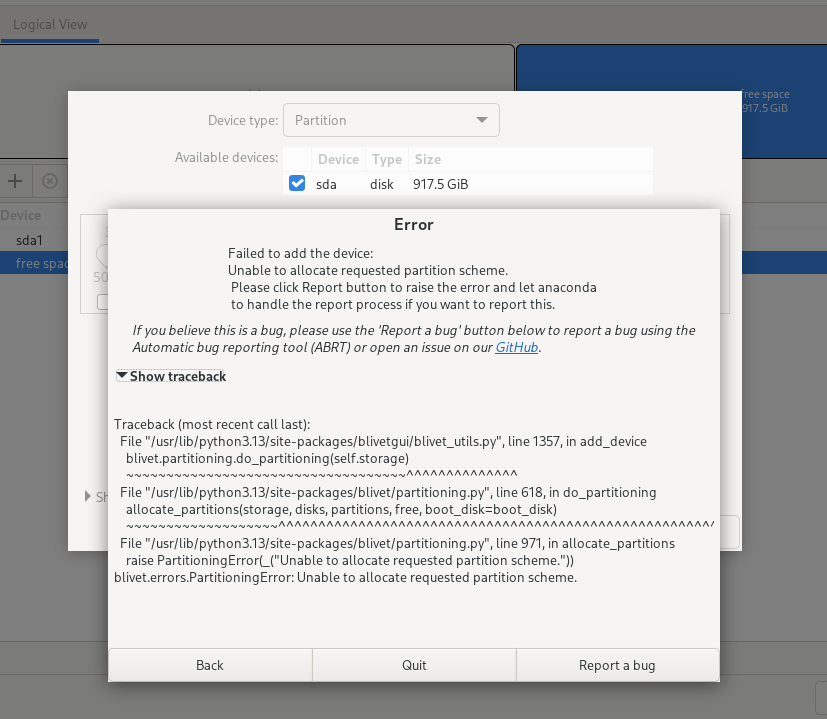Click the remove device icon
The height and width of the screenshot is (719, 827).
tap(49, 181)
